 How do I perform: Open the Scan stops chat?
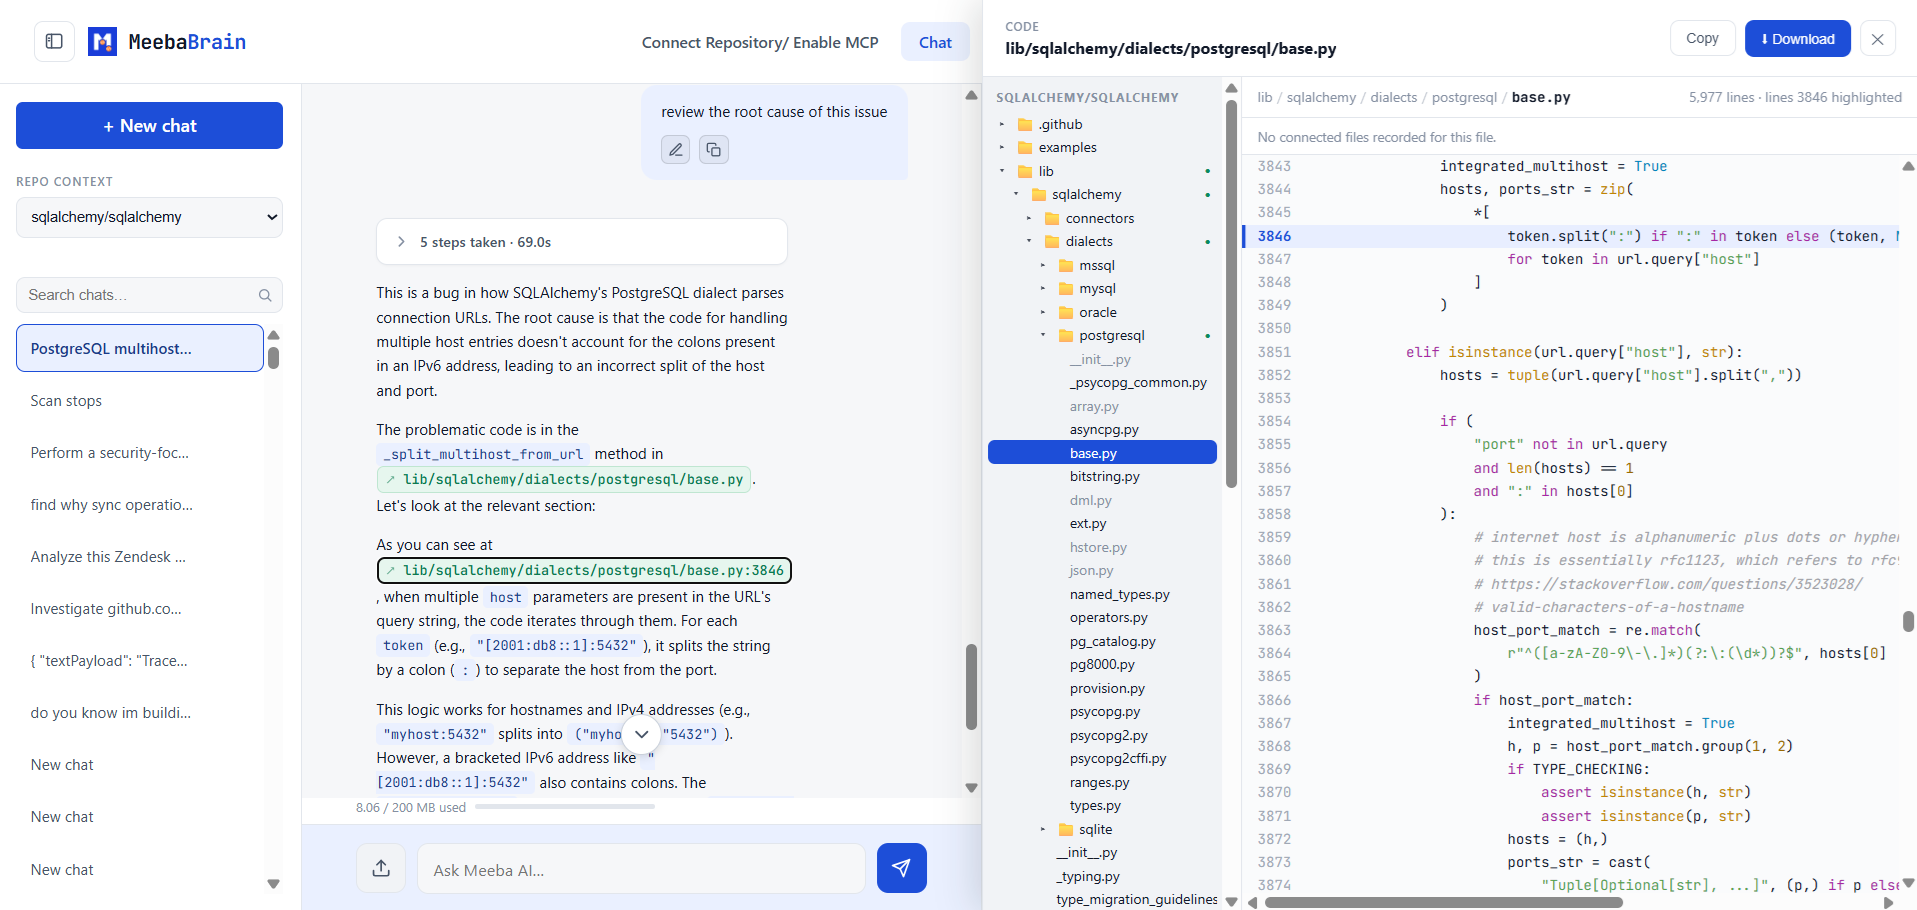coord(140,401)
